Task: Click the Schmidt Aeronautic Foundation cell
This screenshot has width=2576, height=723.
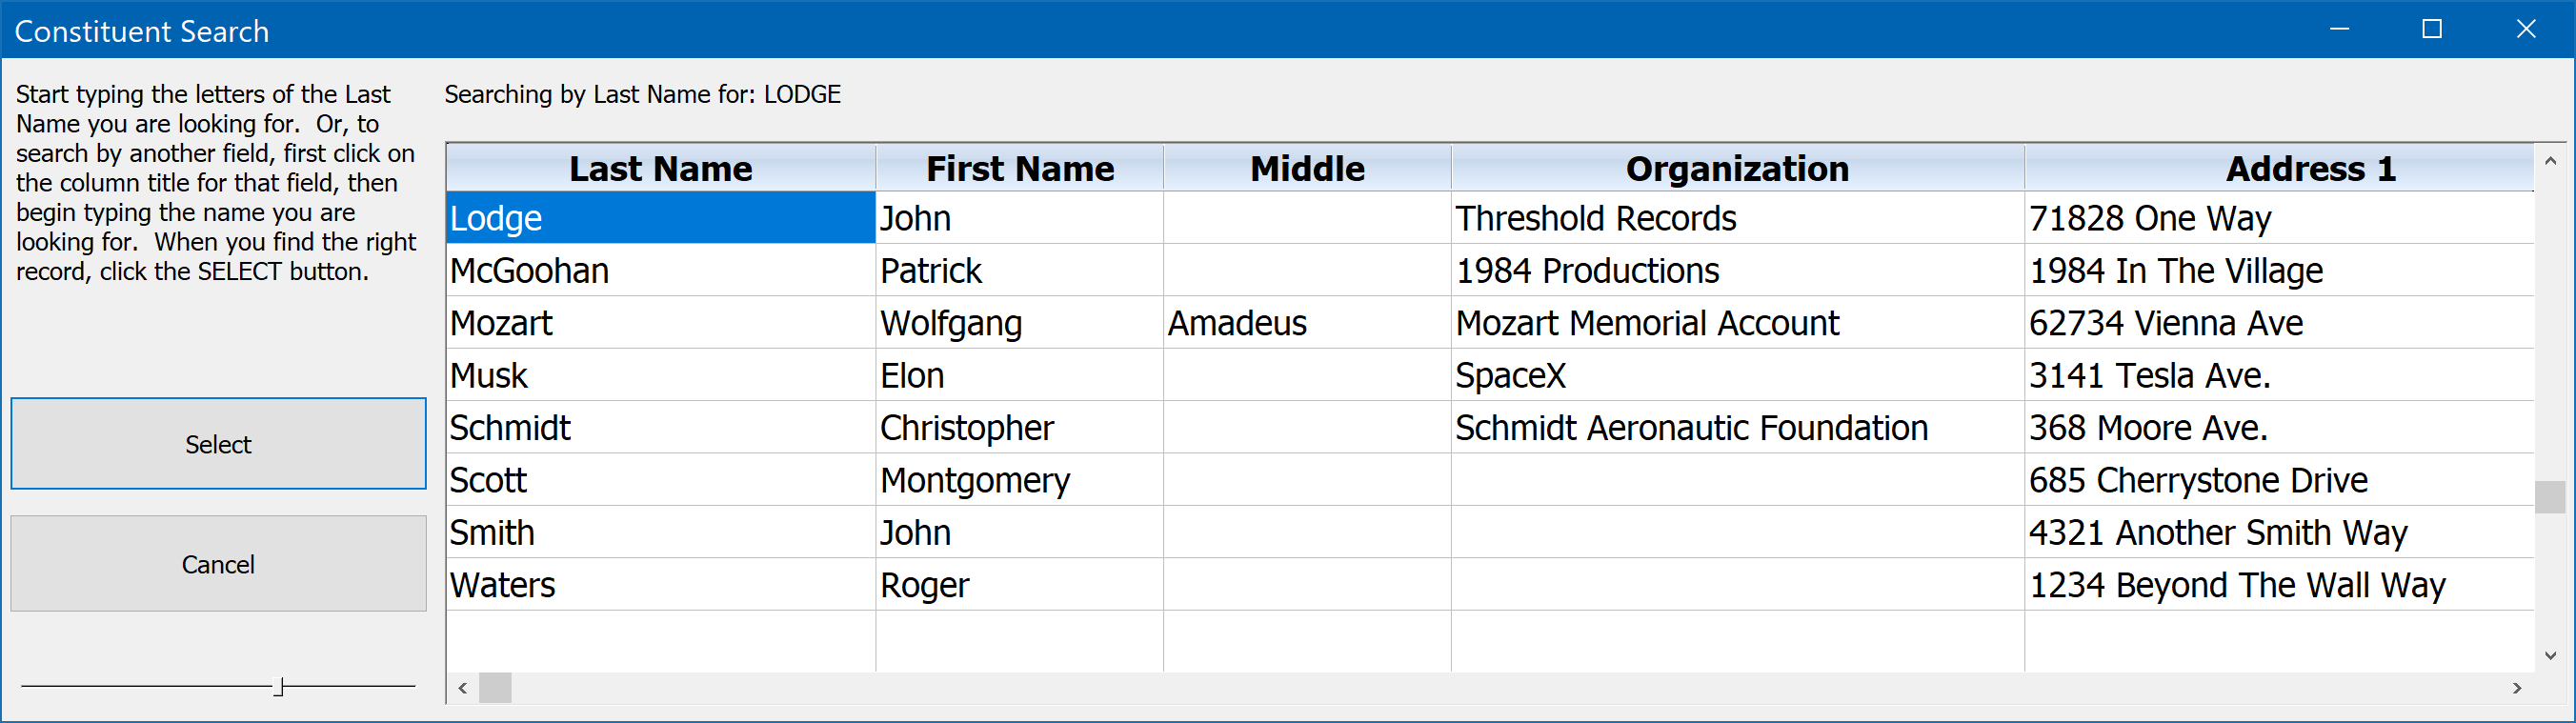Action: point(1737,428)
